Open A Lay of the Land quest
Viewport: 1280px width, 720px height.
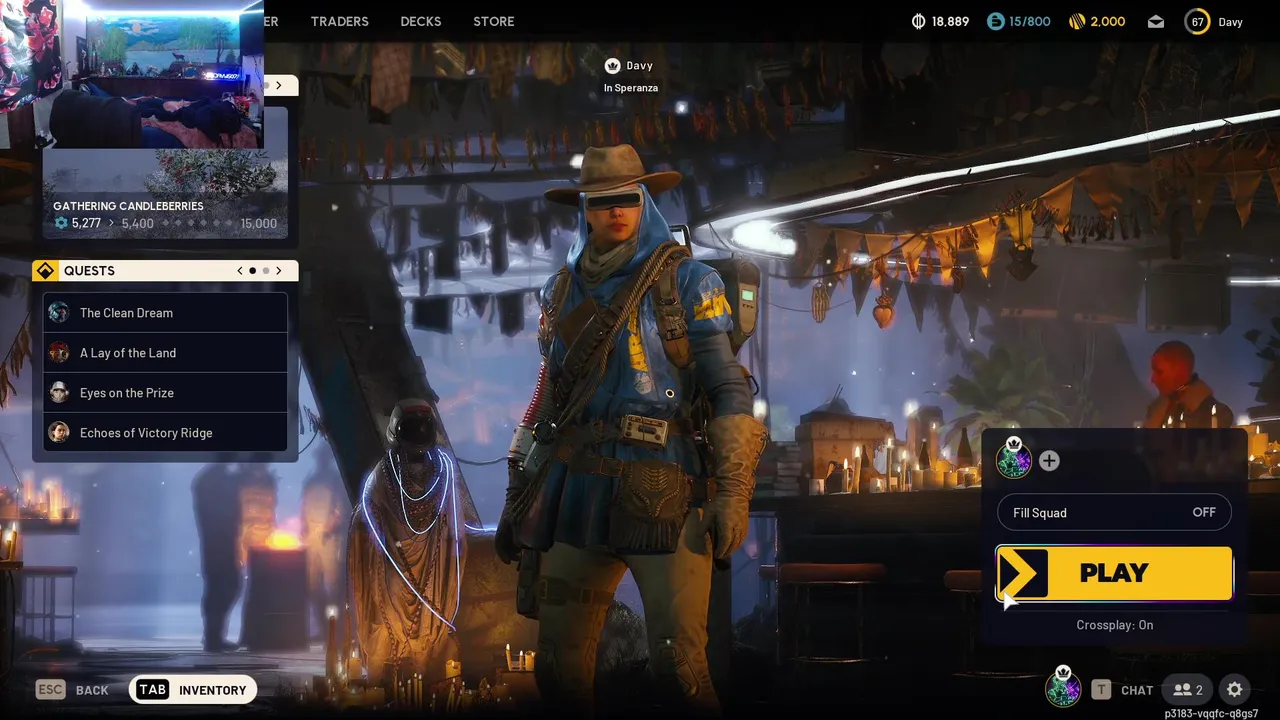pyautogui.click(x=165, y=353)
